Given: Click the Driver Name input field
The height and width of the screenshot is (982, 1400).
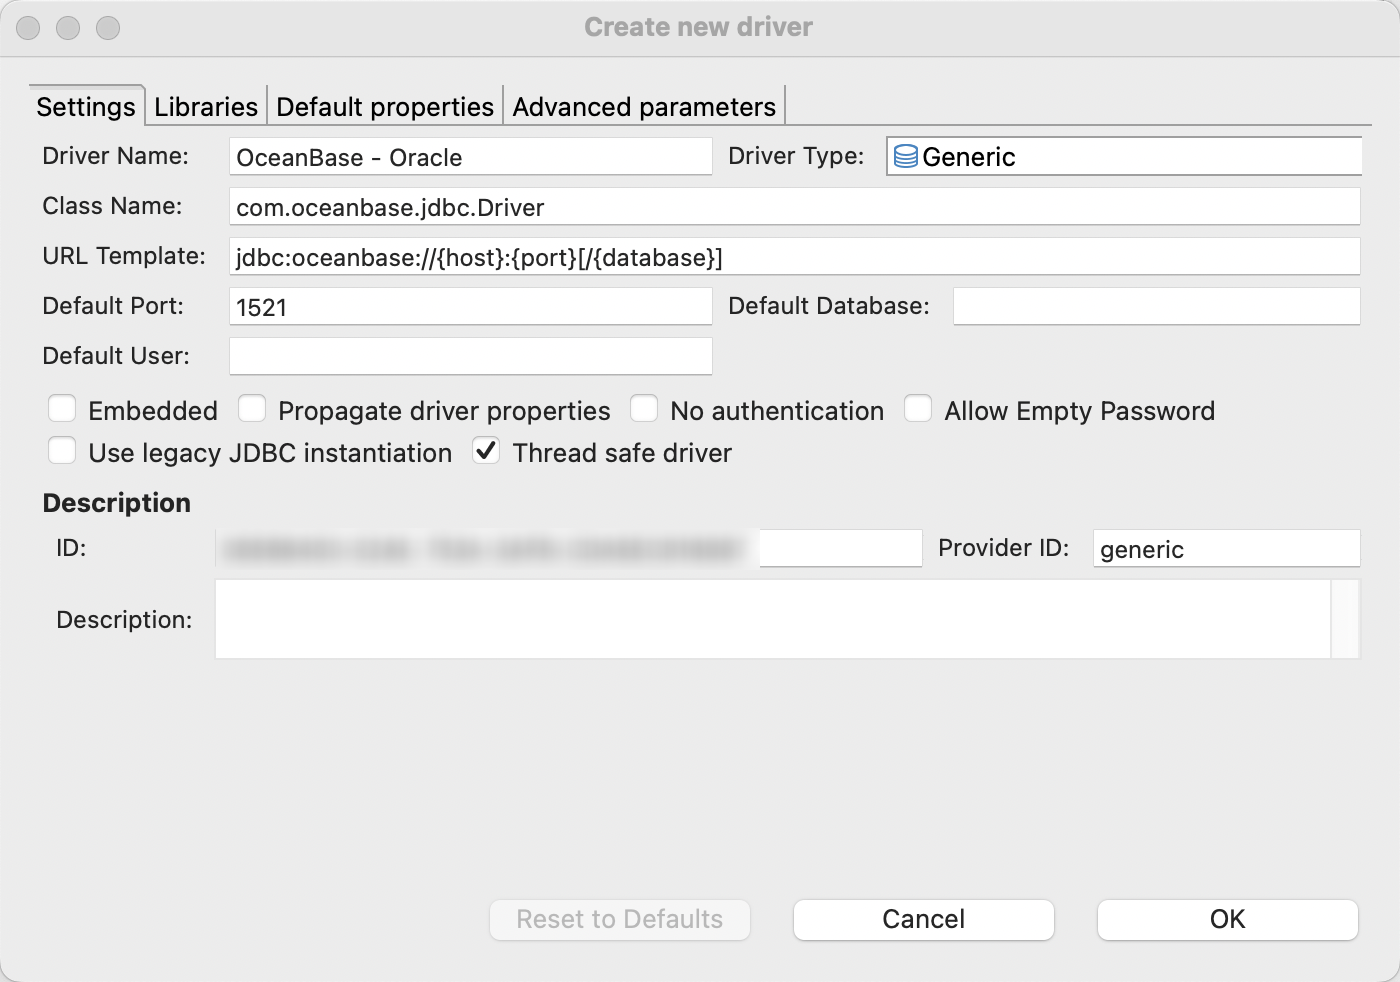Looking at the screenshot, I should pos(470,157).
